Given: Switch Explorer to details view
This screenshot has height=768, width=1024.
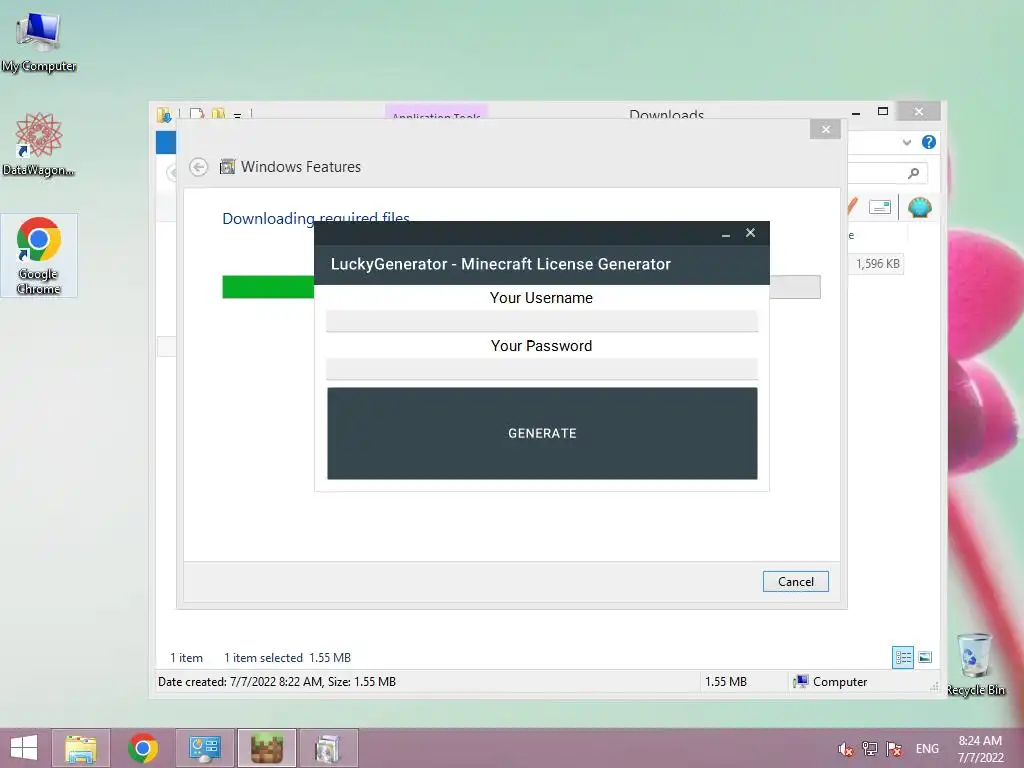Looking at the screenshot, I should point(903,657).
